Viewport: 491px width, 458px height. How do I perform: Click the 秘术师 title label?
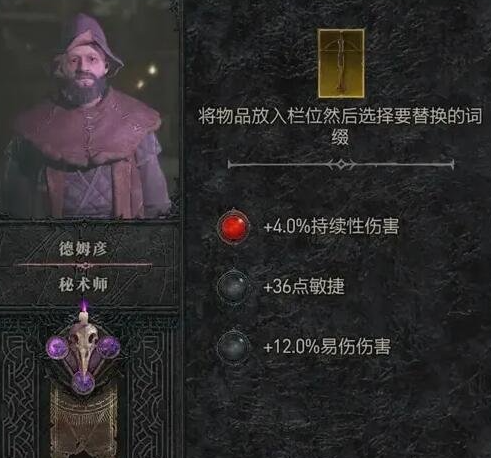click(x=83, y=285)
